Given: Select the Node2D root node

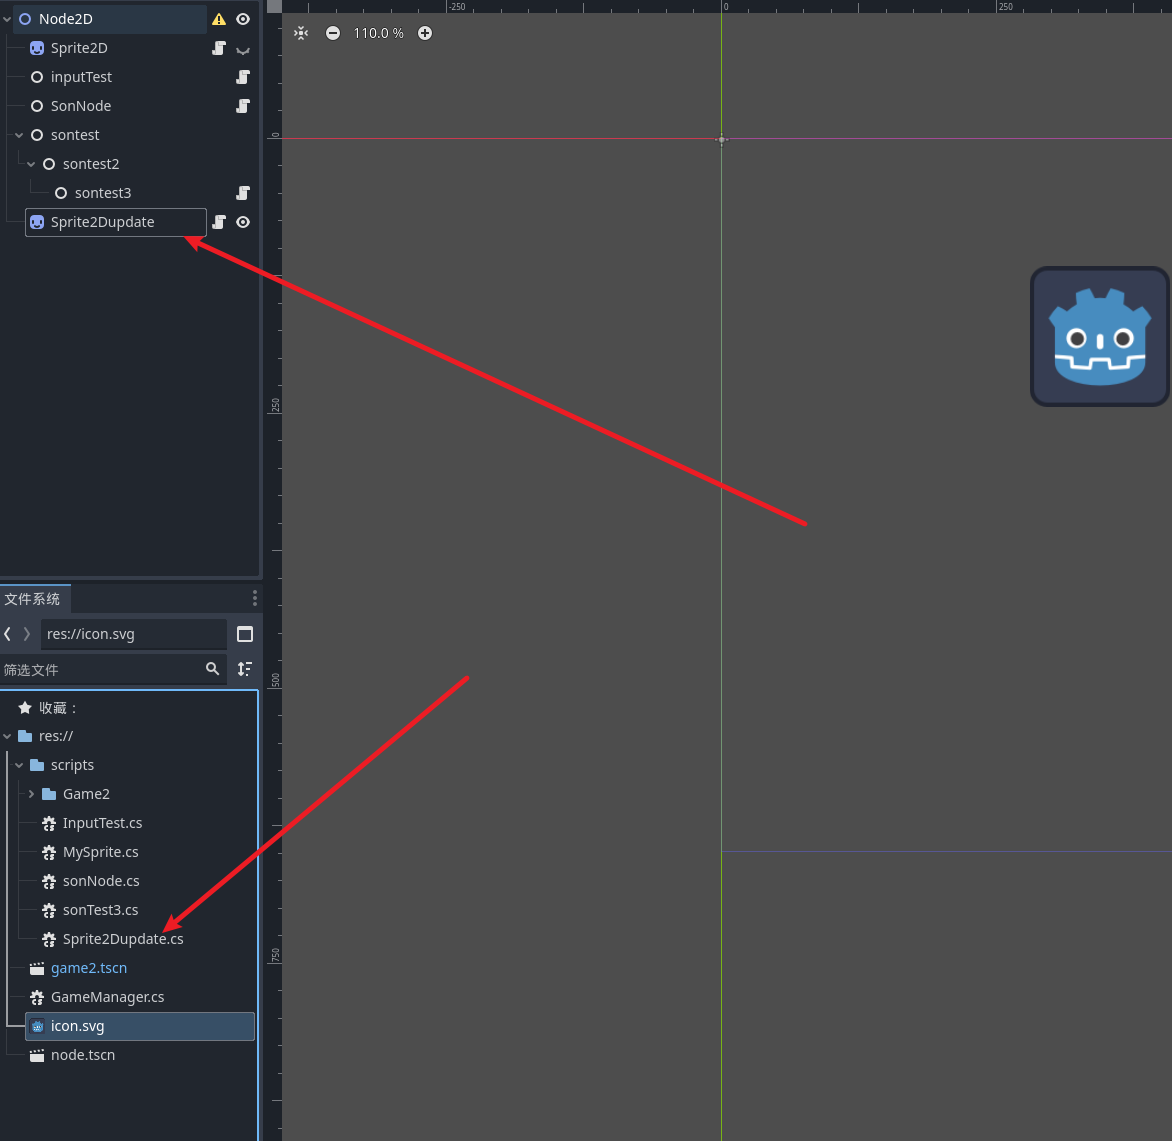Looking at the screenshot, I should click(66, 19).
